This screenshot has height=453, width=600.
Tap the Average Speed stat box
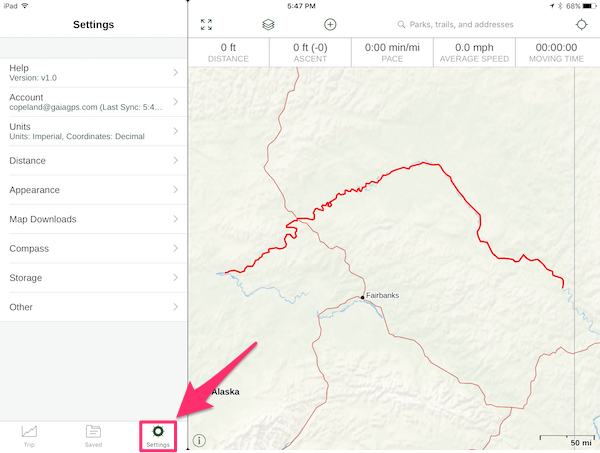tap(474, 52)
